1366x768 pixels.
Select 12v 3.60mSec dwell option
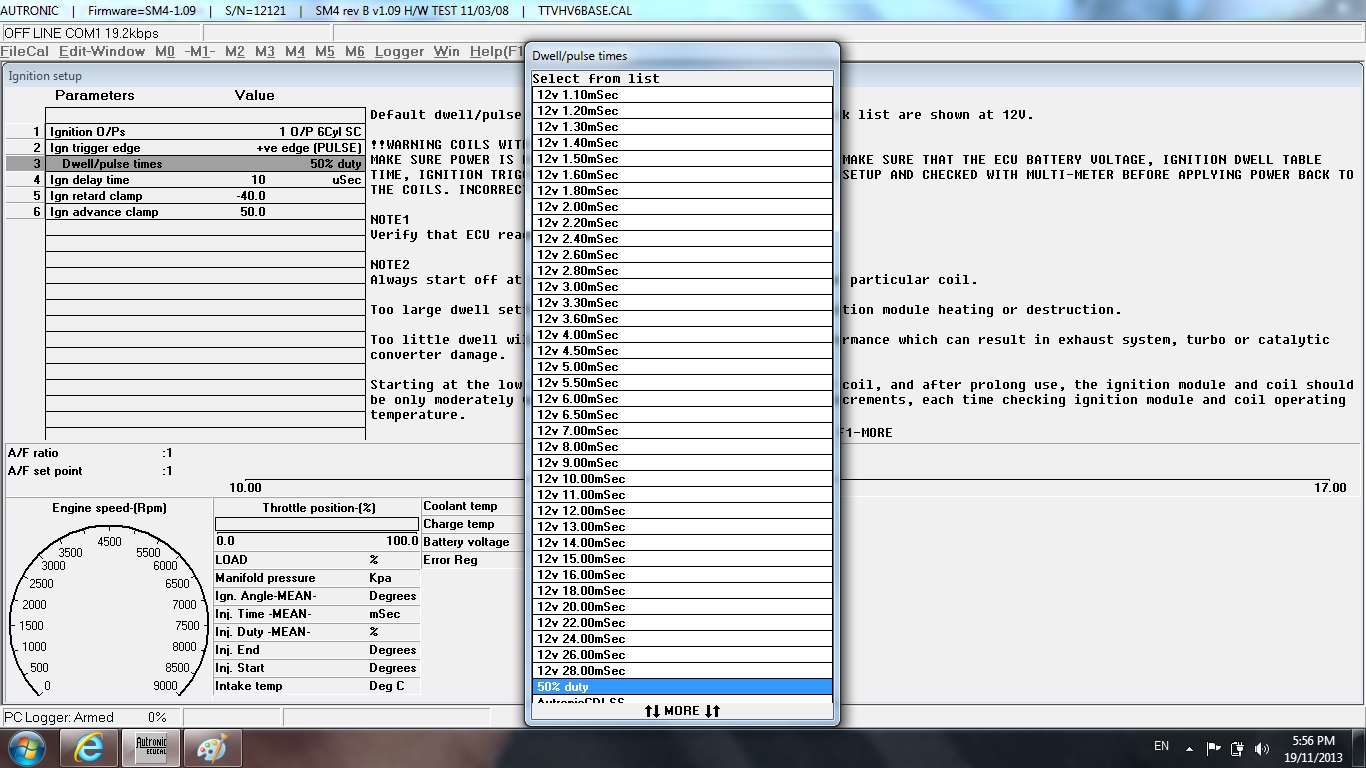pyautogui.click(x=682, y=319)
